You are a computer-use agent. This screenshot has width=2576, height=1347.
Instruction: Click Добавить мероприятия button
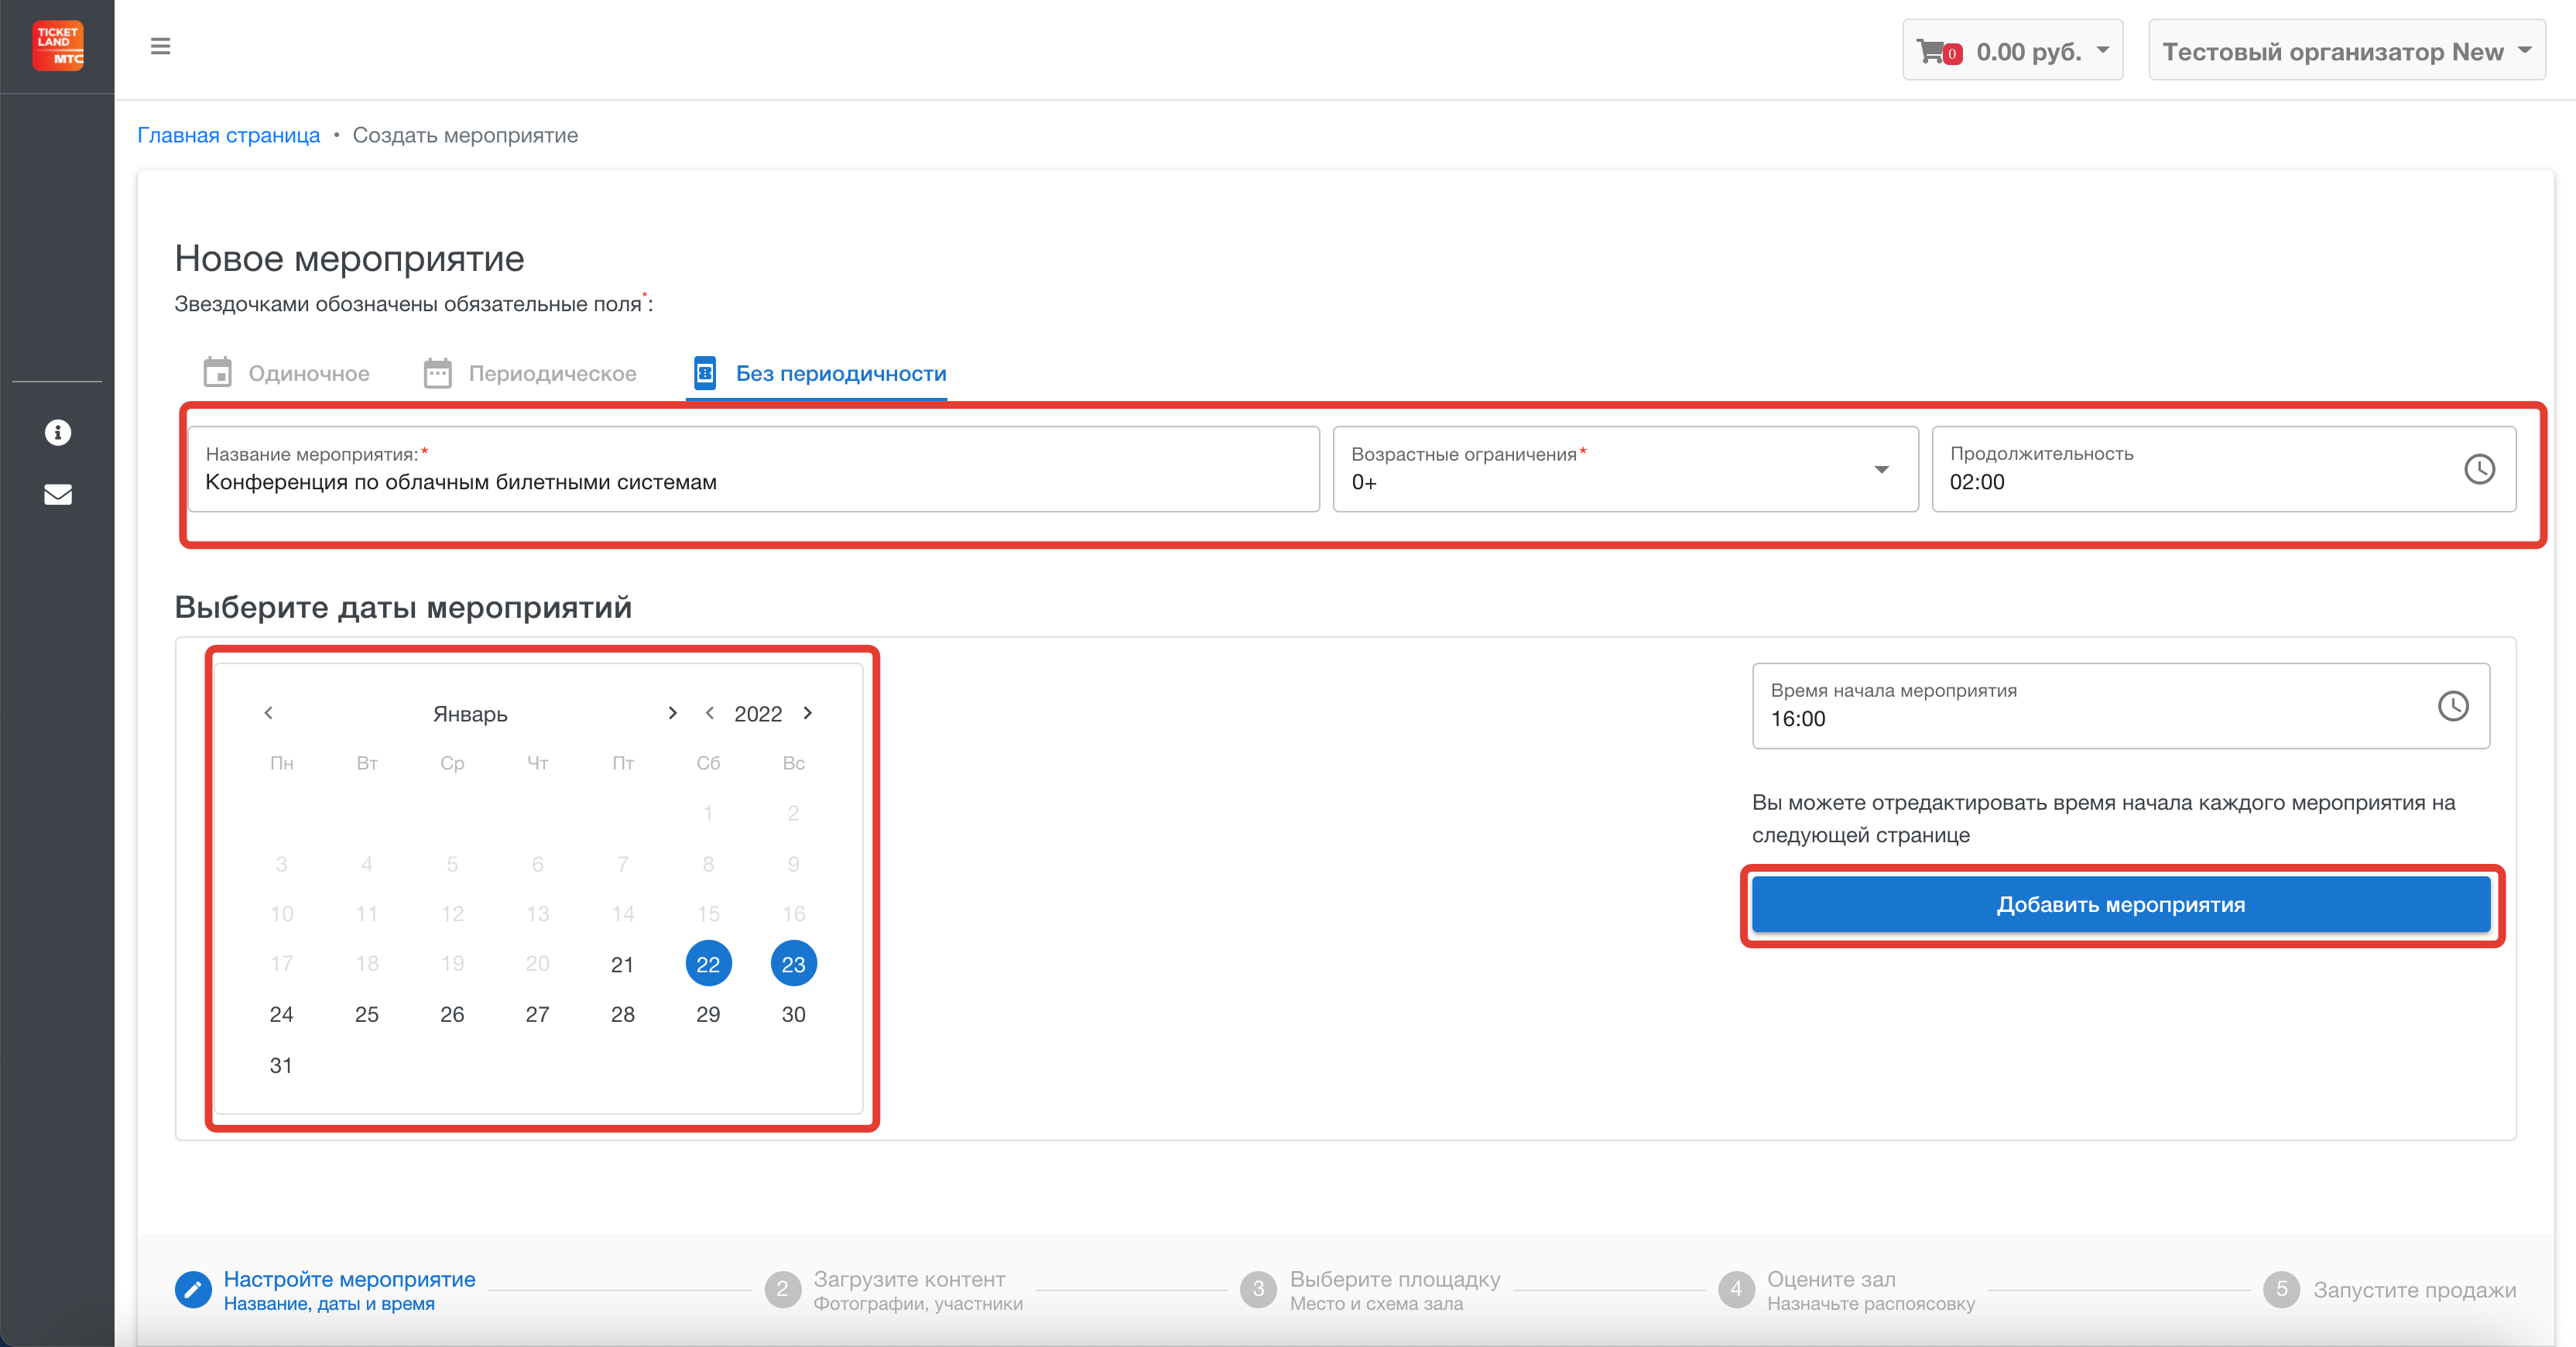[2121, 904]
